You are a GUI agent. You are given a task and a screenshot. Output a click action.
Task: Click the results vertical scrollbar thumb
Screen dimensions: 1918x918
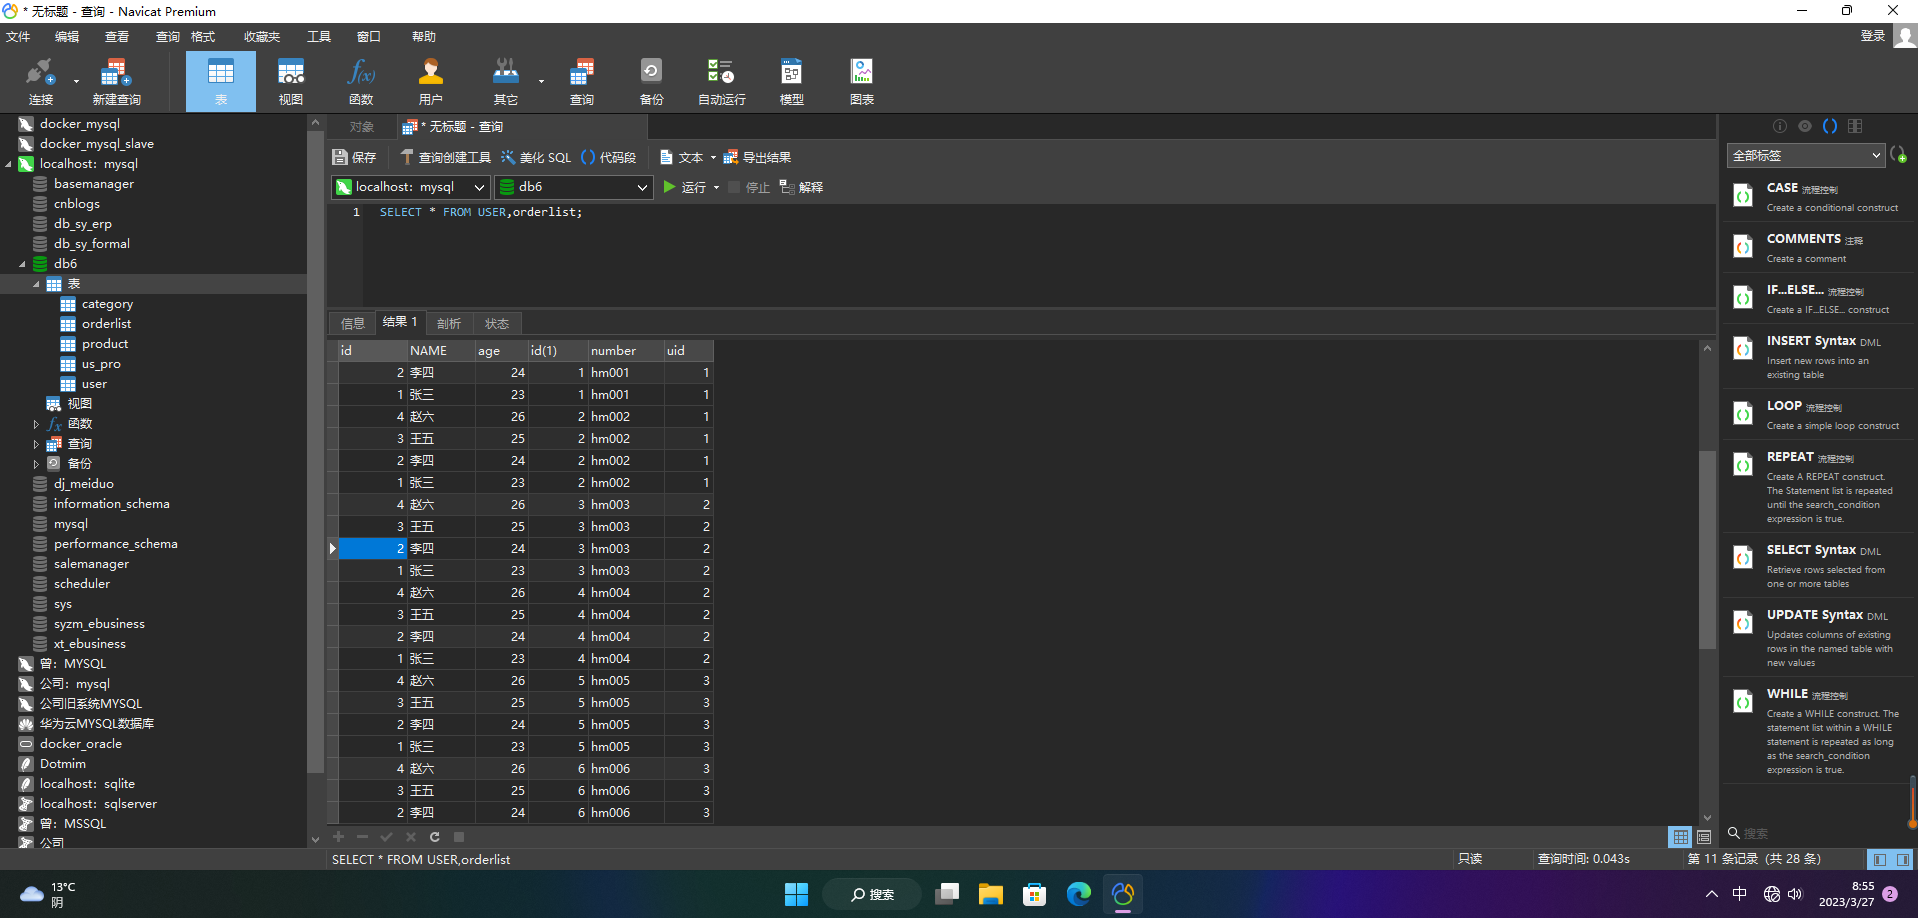click(1707, 550)
